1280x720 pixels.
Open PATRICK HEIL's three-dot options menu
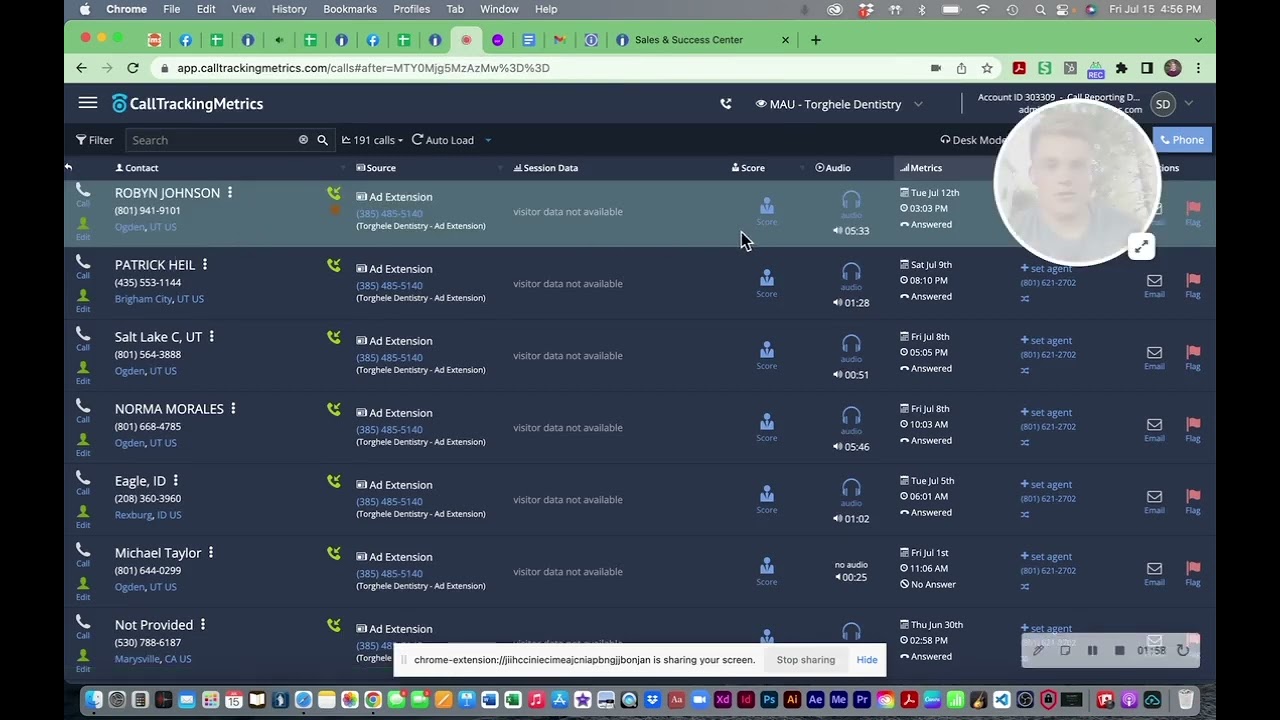click(x=205, y=264)
